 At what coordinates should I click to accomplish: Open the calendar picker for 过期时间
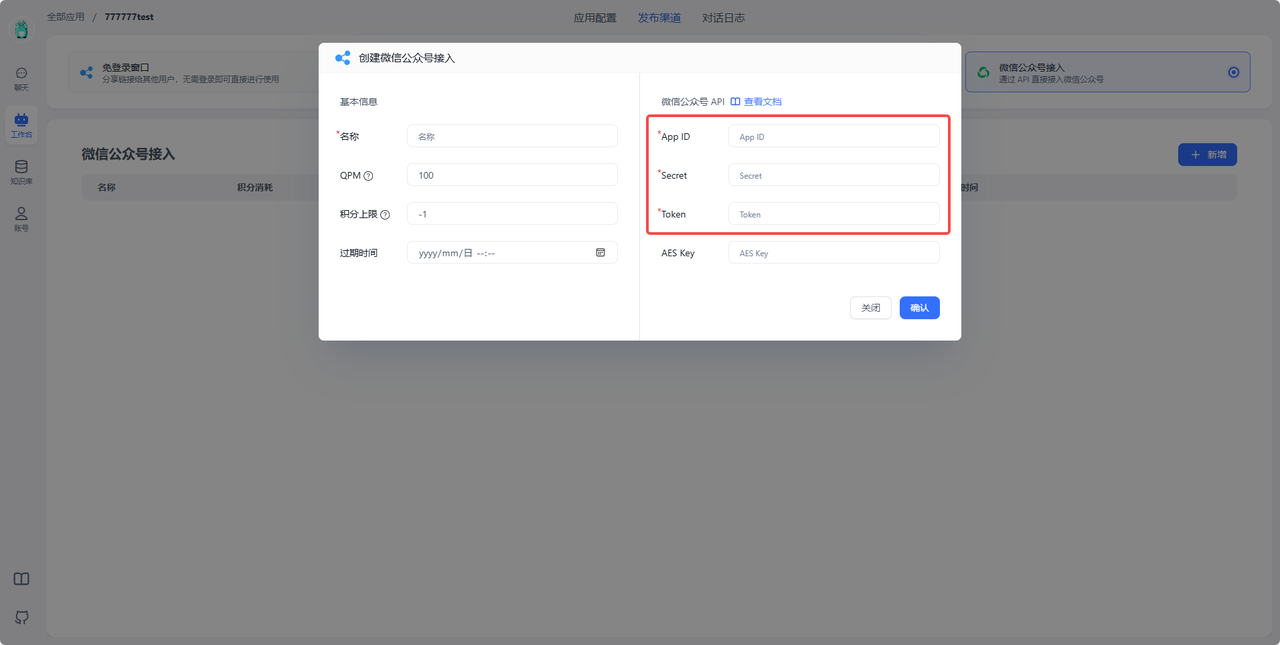(x=600, y=252)
